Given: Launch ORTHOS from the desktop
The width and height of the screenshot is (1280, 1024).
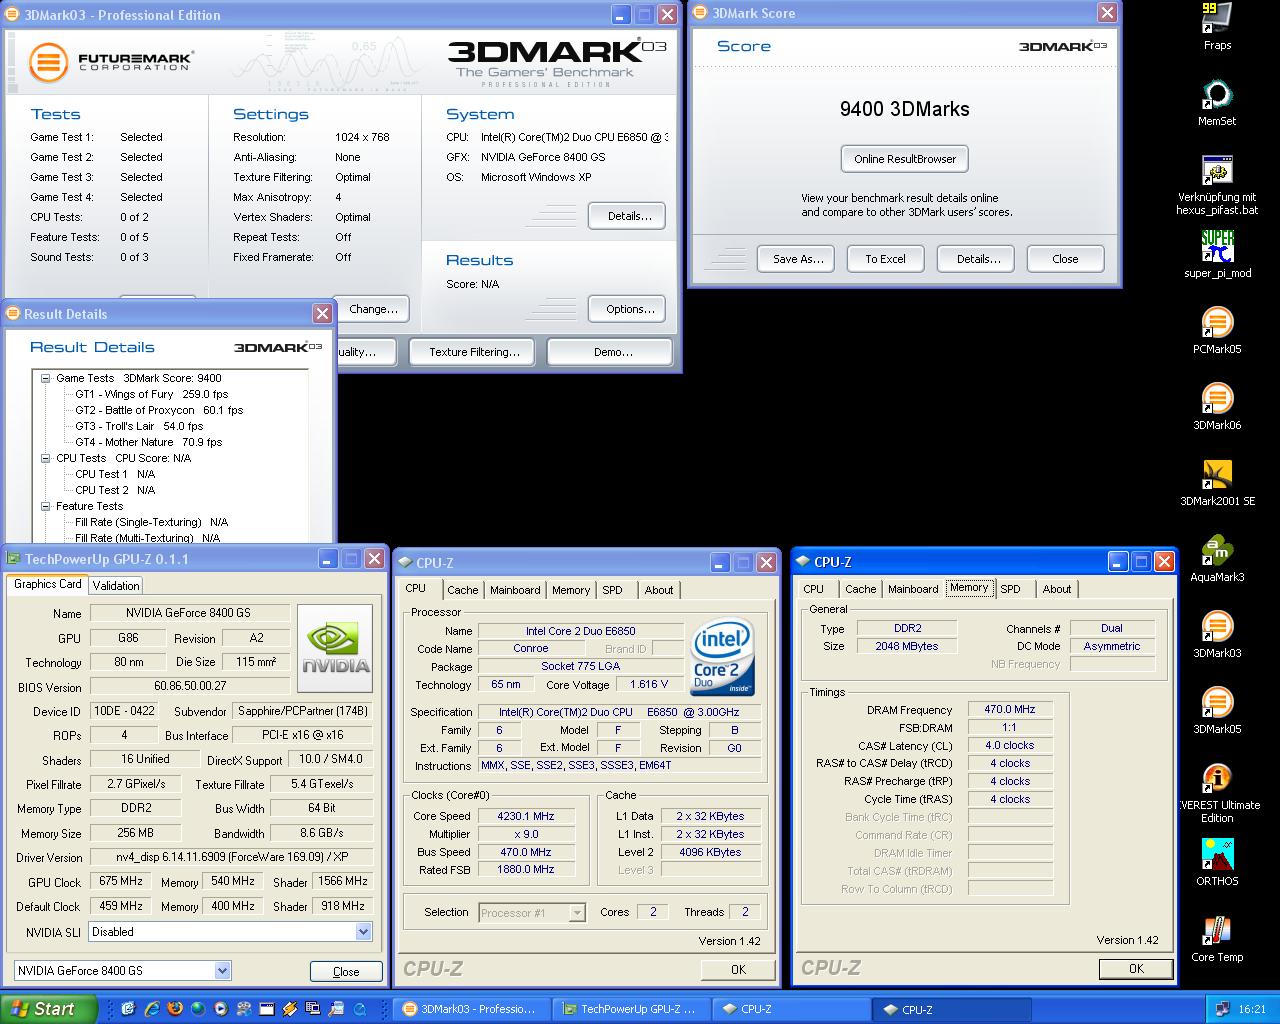Looking at the screenshot, I should coord(1217,863).
